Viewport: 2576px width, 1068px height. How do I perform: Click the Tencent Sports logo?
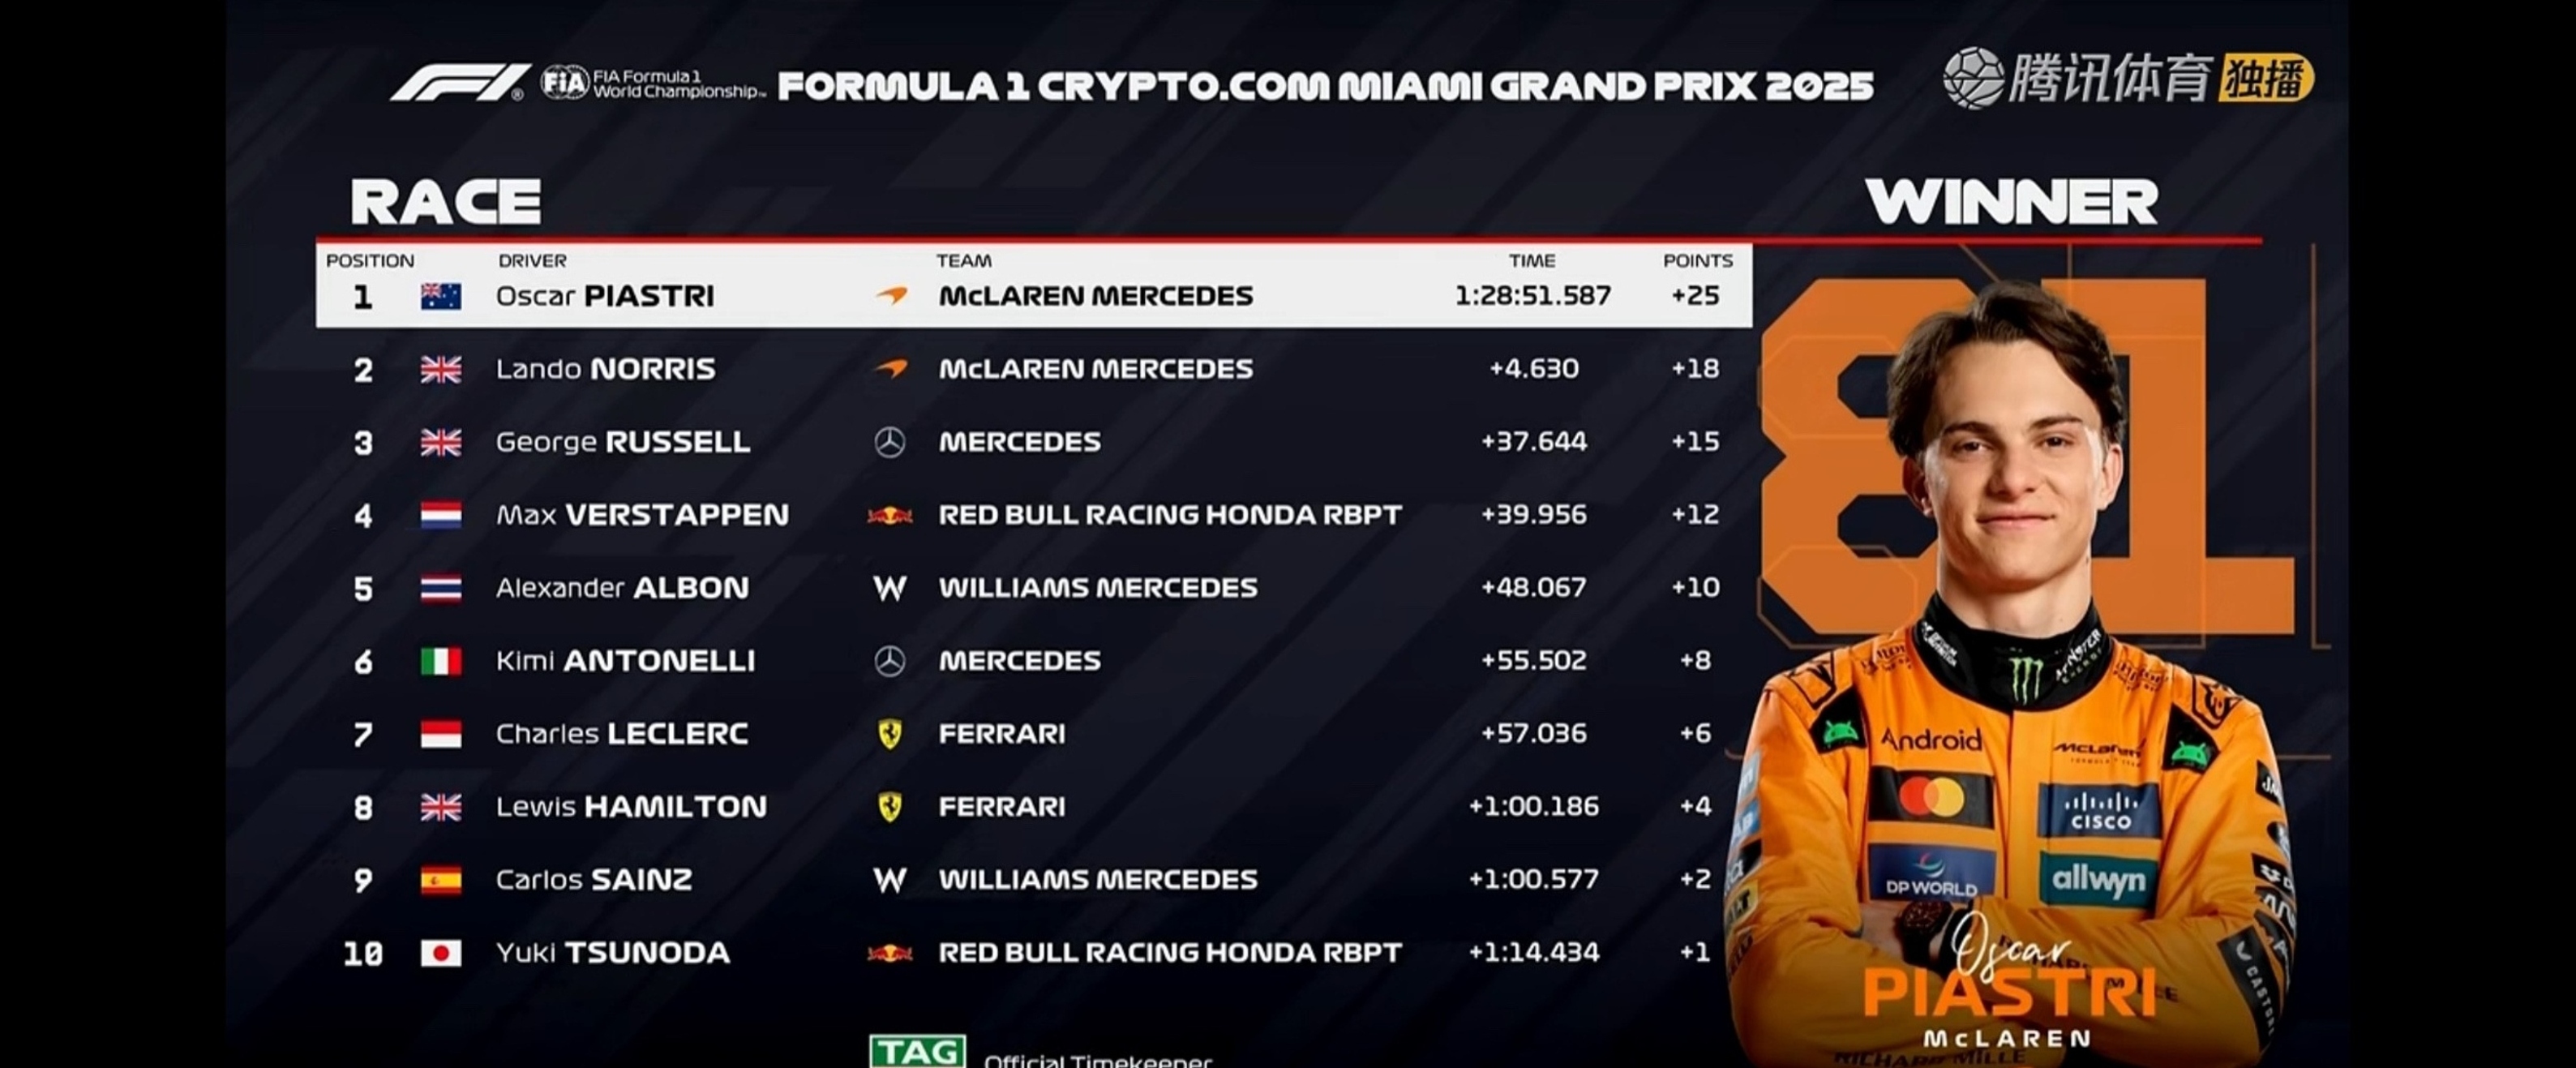click(x=2076, y=78)
